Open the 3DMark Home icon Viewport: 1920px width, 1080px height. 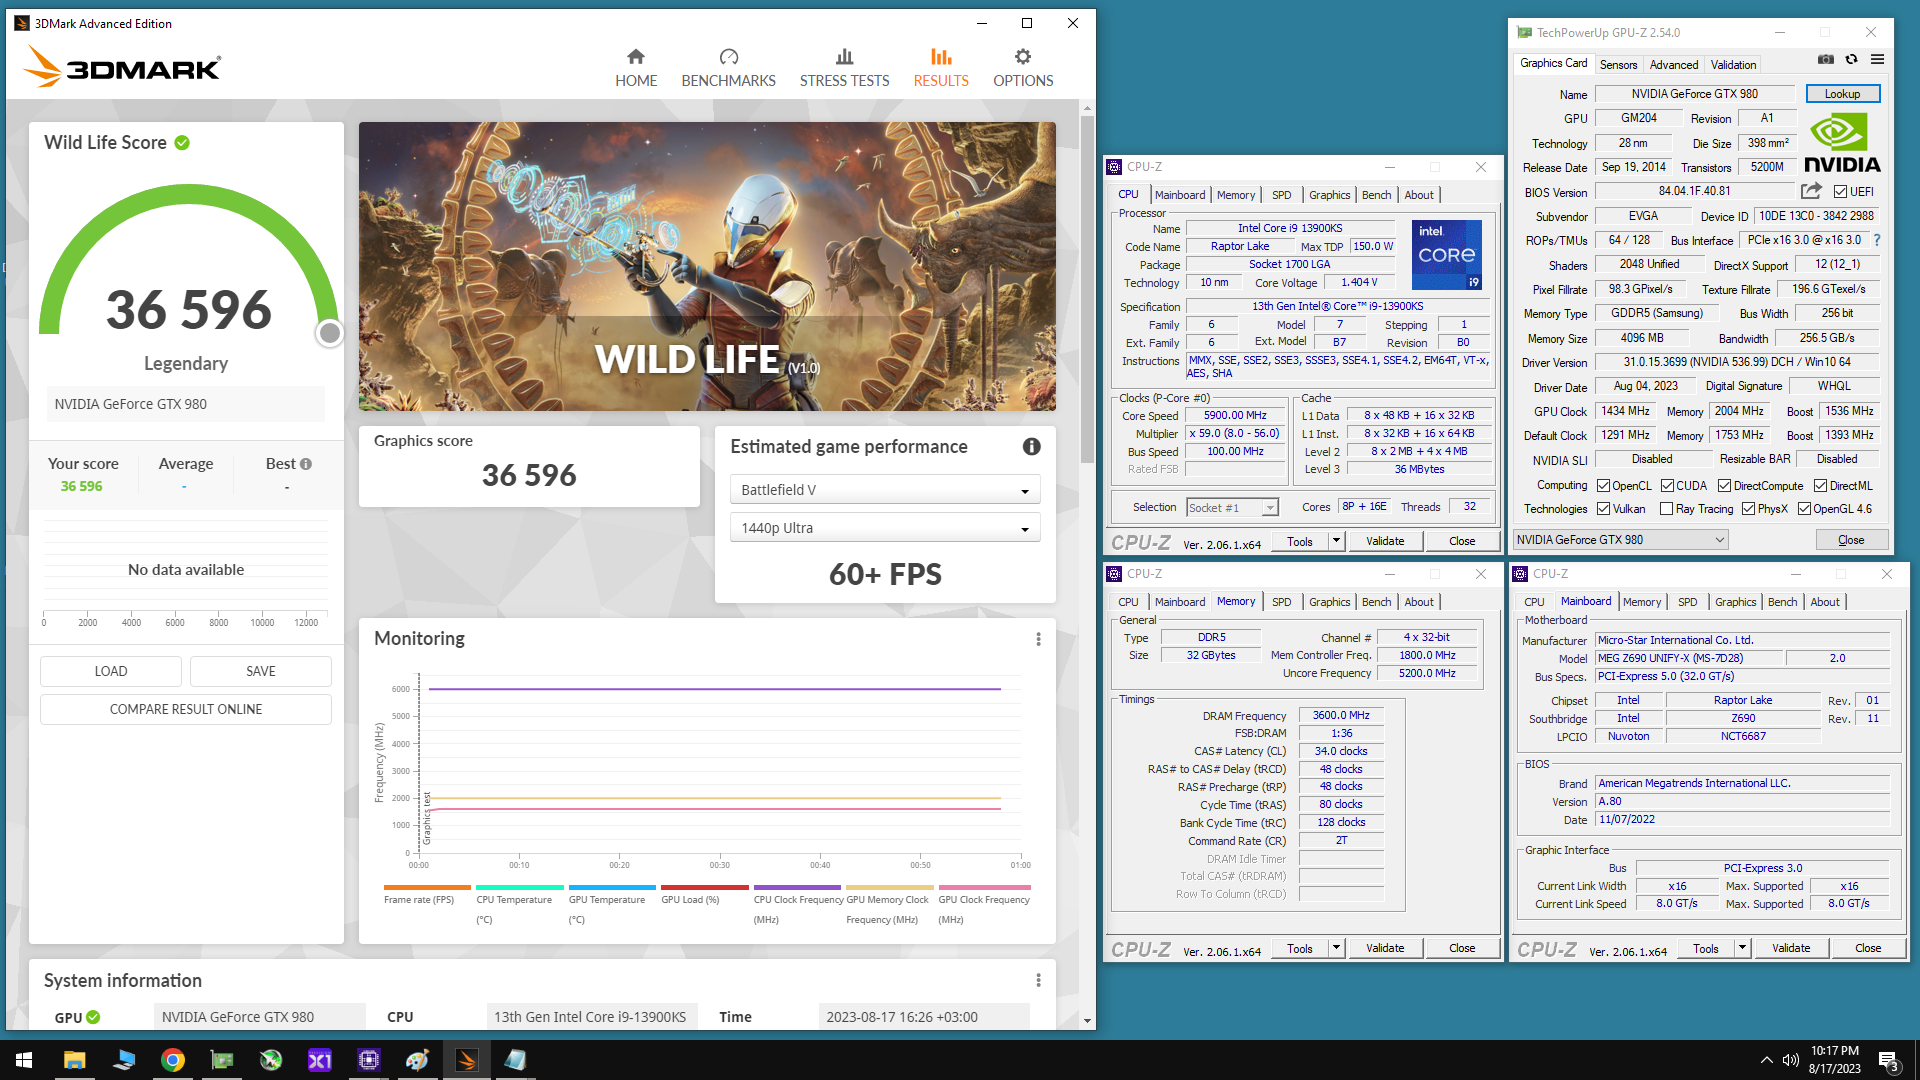pos(636,57)
